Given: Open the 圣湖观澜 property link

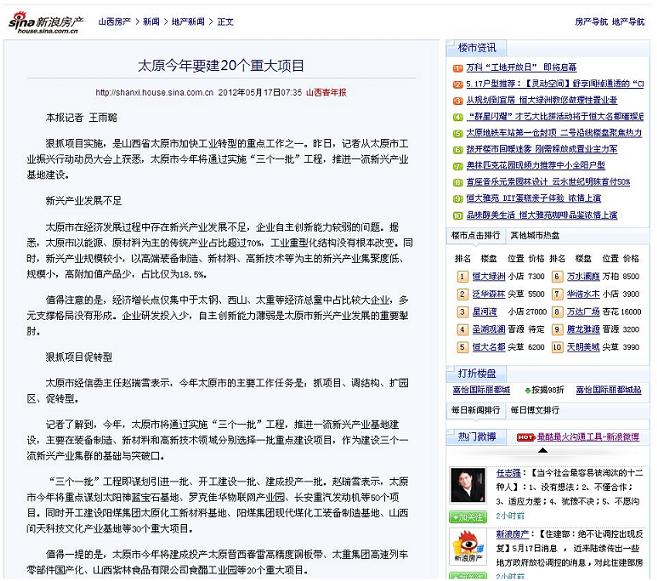Looking at the screenshot, I should coord(489,330).
